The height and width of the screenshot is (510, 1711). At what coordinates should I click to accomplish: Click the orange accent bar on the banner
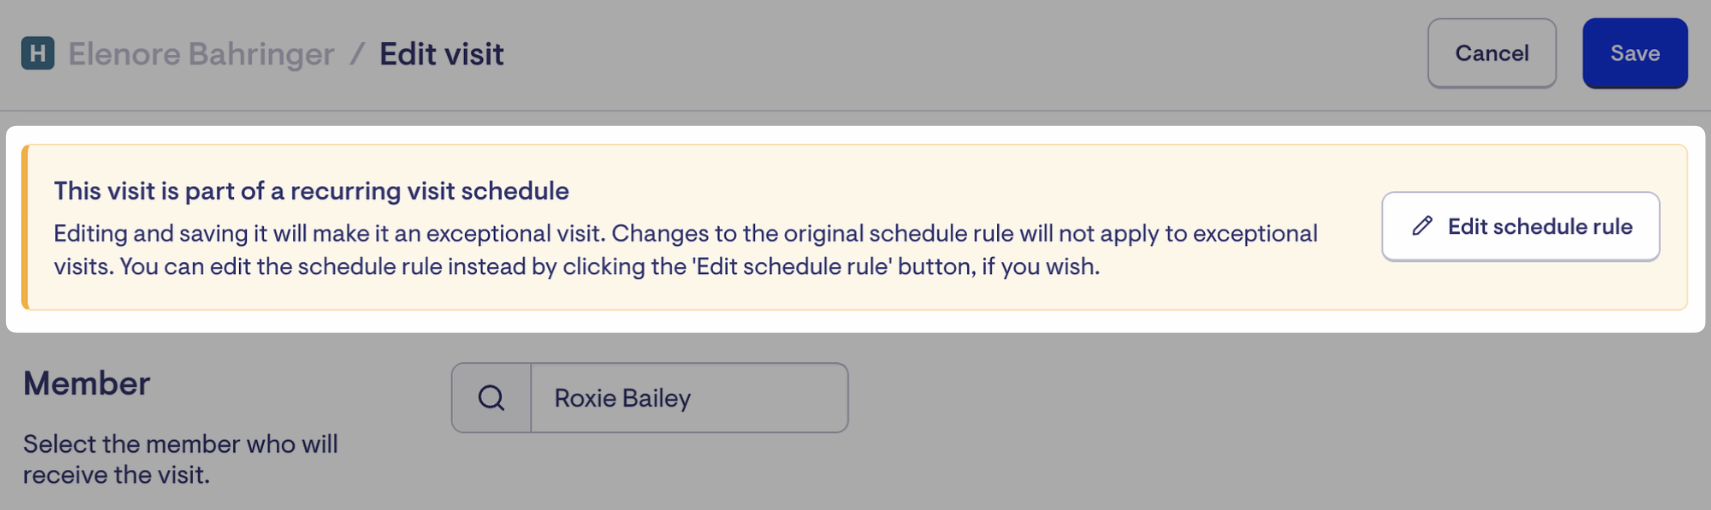(x=25, y=227)
